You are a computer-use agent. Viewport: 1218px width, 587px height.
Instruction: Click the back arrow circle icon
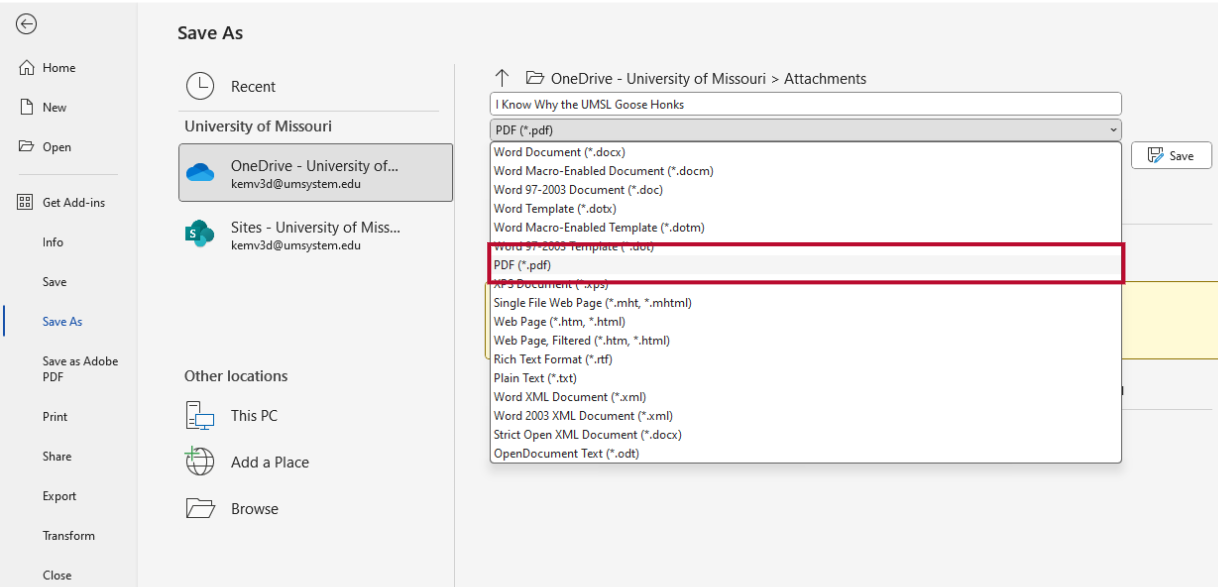(27, 24)
